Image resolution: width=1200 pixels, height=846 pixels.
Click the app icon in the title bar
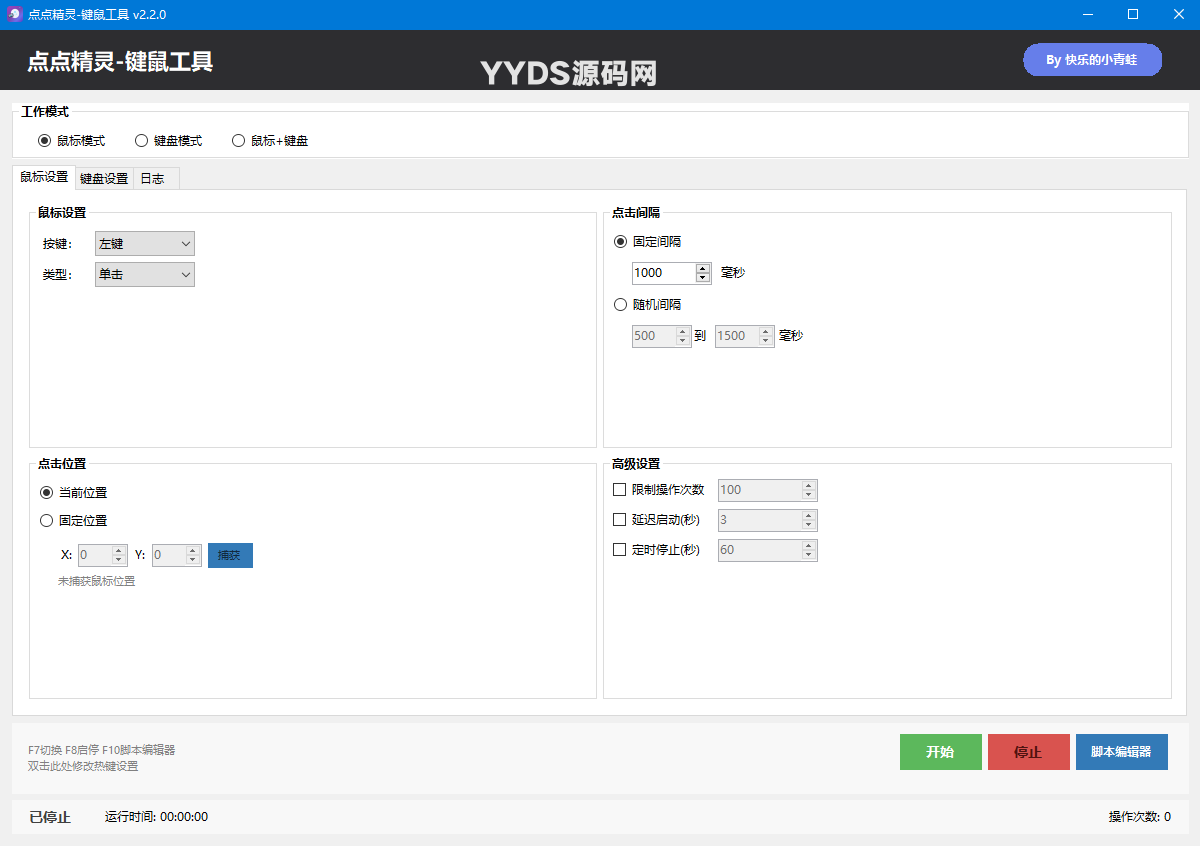coord(14,14)
